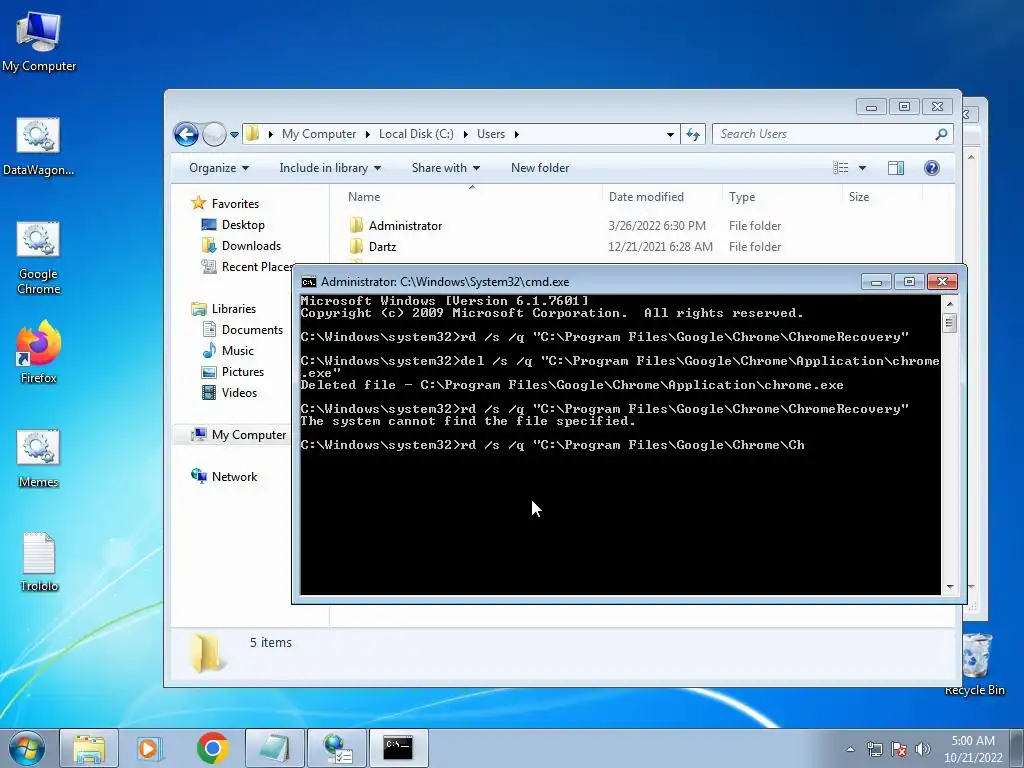Select the Memes desktop icon
Screen dimensions: 1024x768
[39, 458]
